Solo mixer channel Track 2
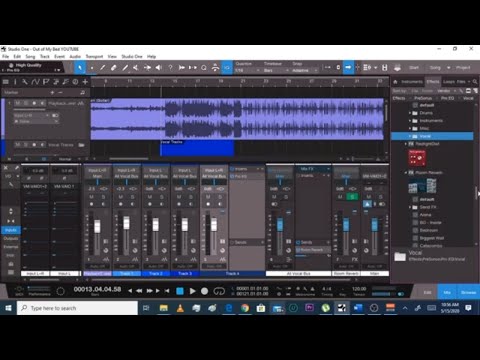 click(x=162, y=197)
